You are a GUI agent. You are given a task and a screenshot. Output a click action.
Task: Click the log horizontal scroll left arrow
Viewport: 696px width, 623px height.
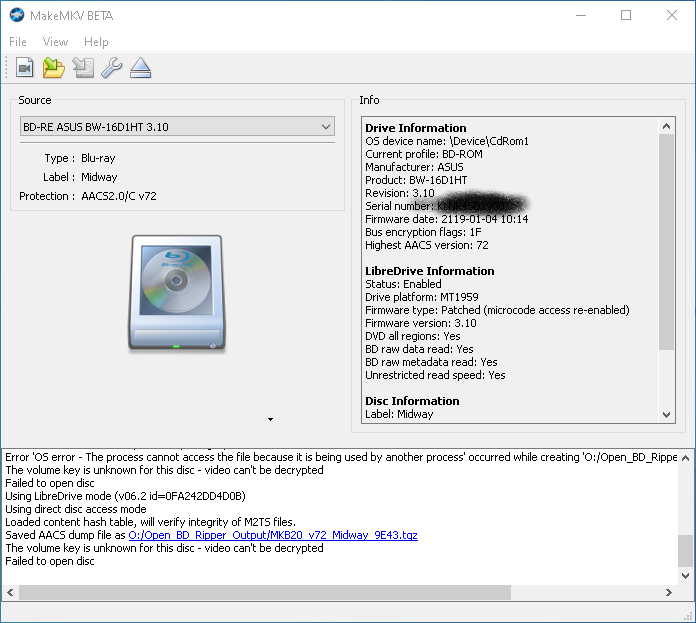pos(10,592)
